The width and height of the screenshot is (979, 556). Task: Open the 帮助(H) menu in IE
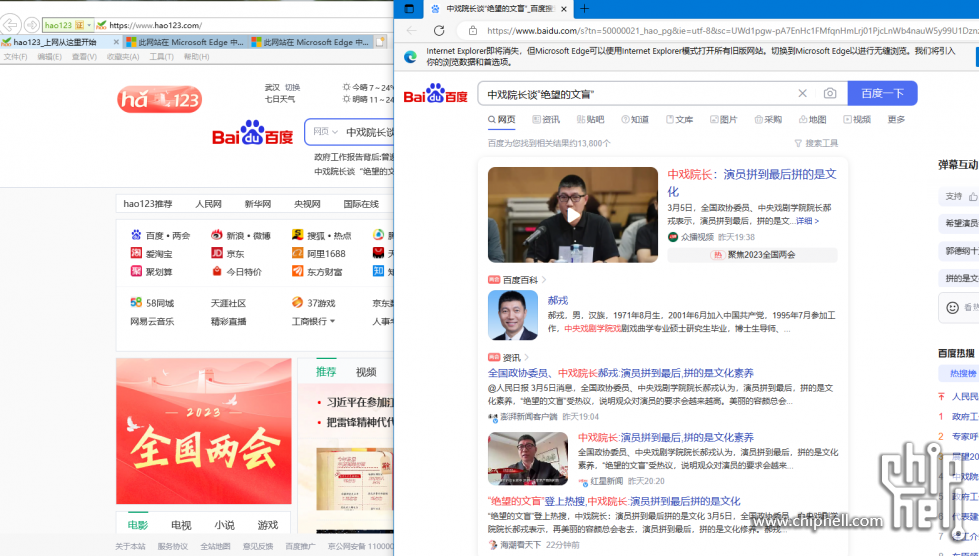coord(196,57)
